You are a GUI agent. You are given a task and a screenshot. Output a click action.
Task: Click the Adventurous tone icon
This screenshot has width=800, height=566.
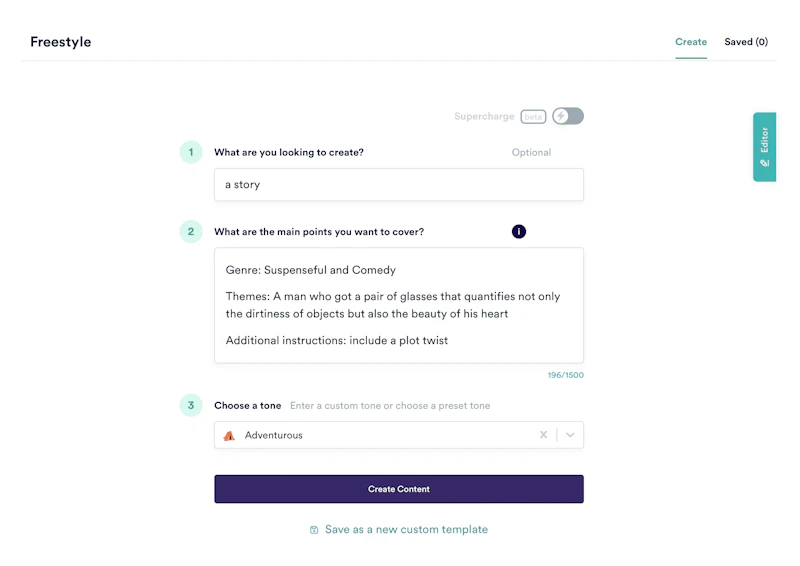(230, 436)
